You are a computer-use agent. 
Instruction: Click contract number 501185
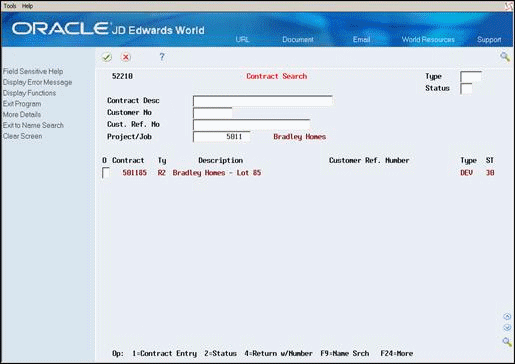click(x=134, y=173)
